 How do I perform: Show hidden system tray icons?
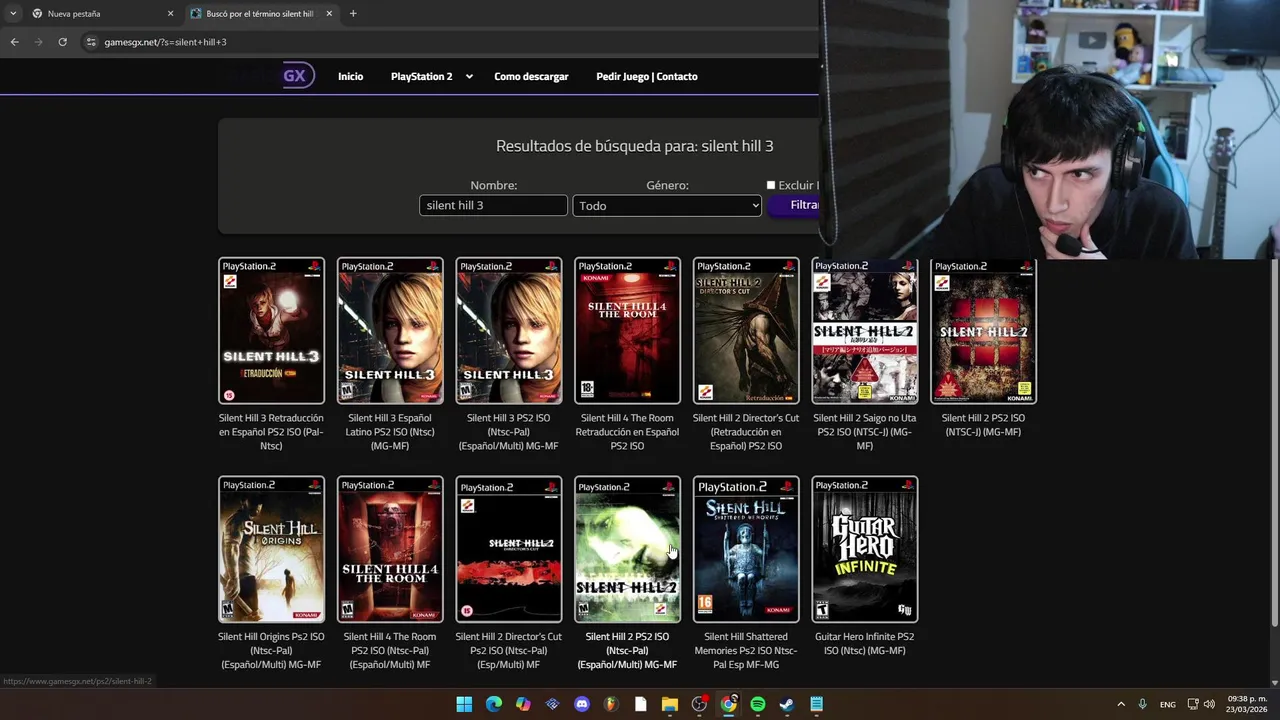(1121, 704)
